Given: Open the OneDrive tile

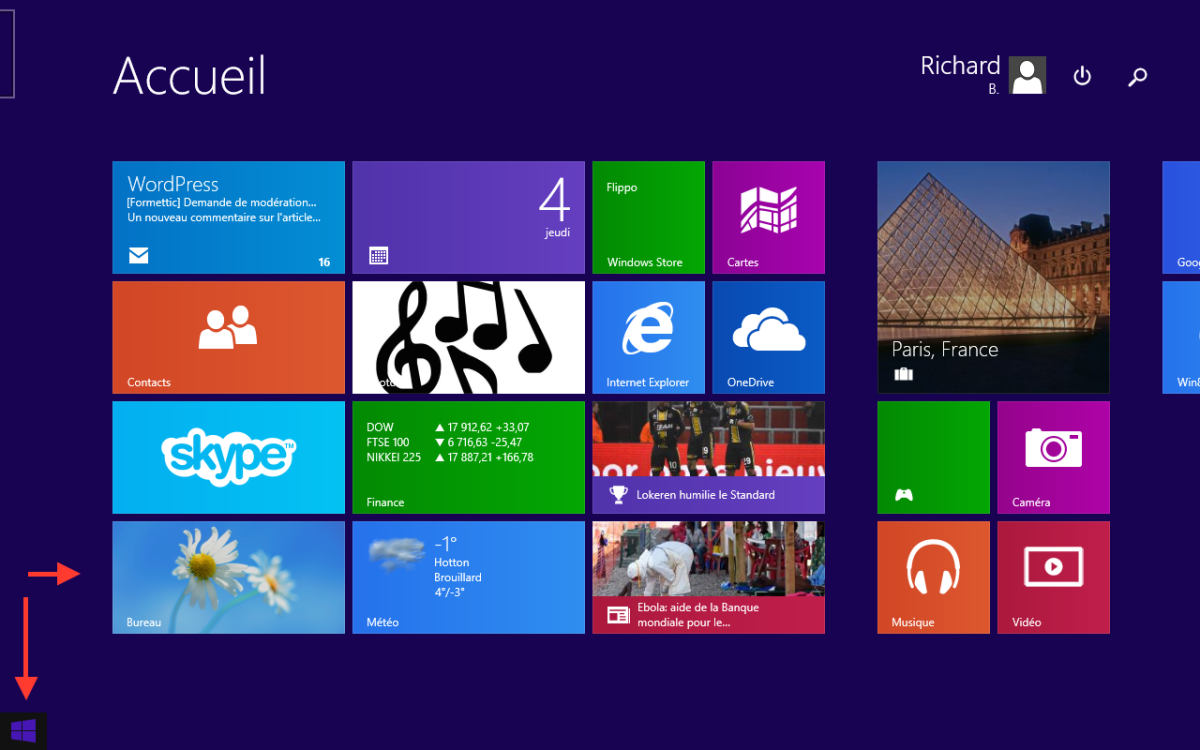Looking at the screenshot, I should (x=768, y=337).
